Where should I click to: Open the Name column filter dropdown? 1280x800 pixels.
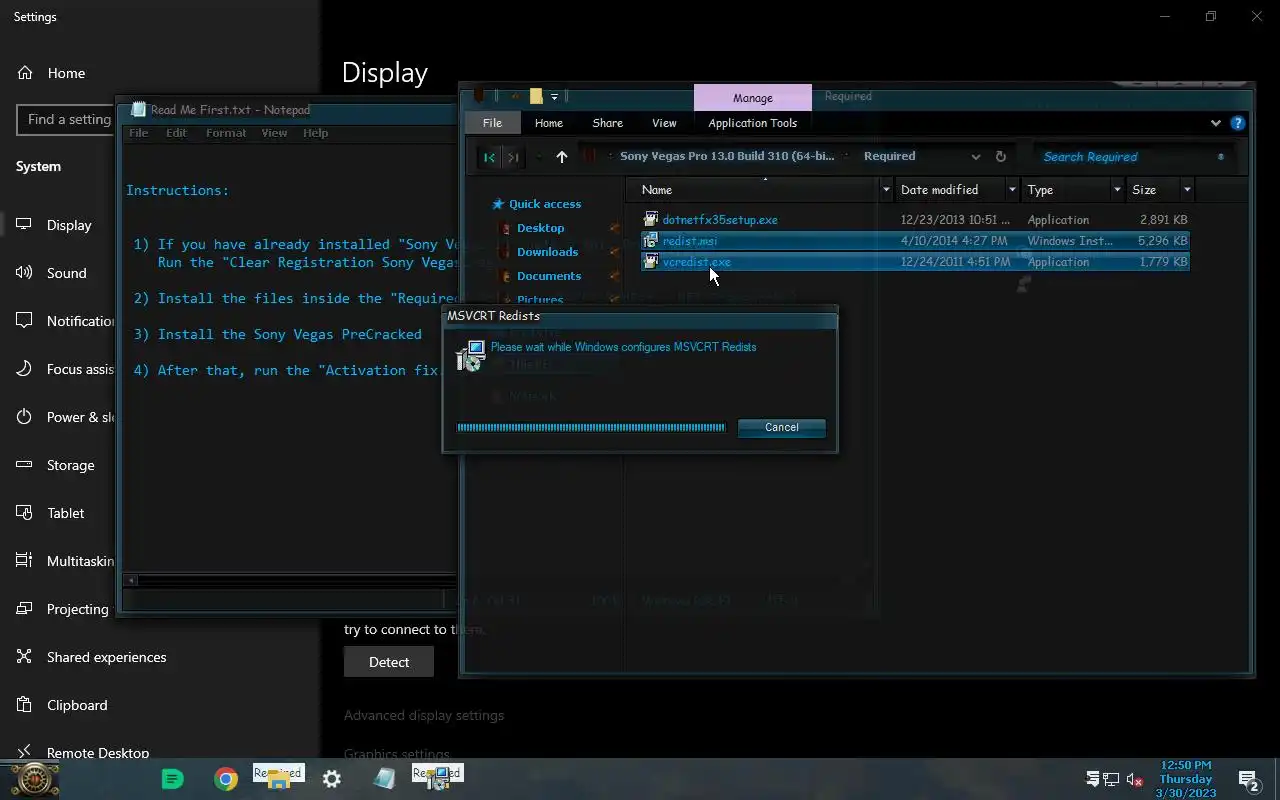tap(886, 190)
